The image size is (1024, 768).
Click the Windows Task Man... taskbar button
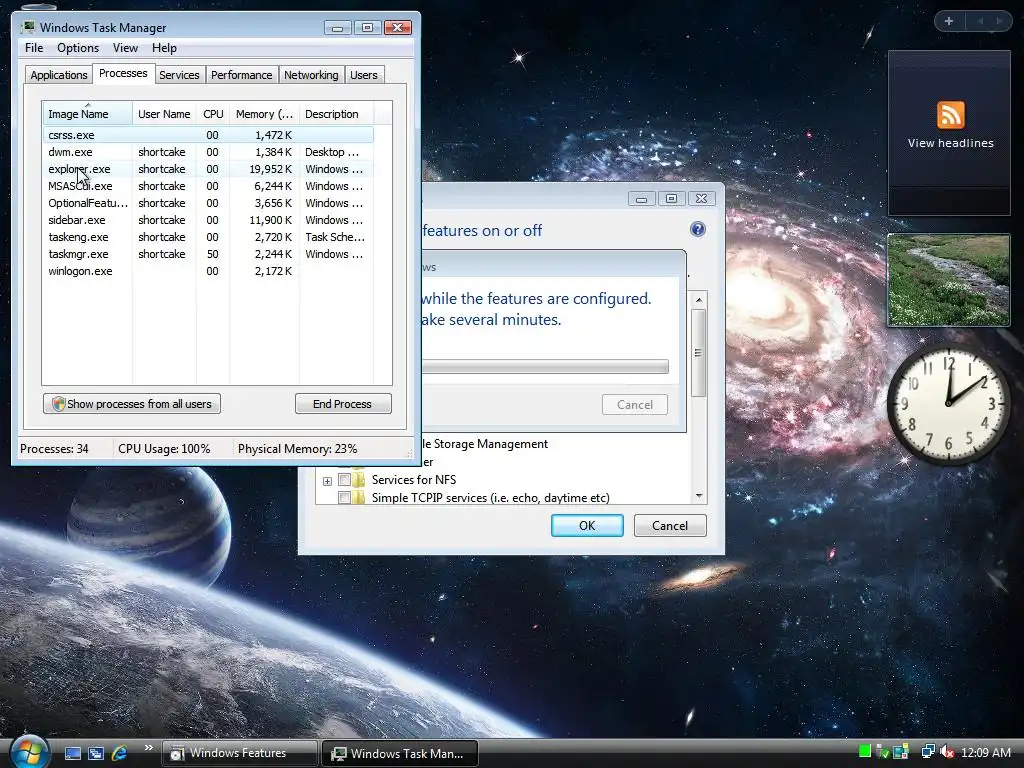[x=400, y=753]
